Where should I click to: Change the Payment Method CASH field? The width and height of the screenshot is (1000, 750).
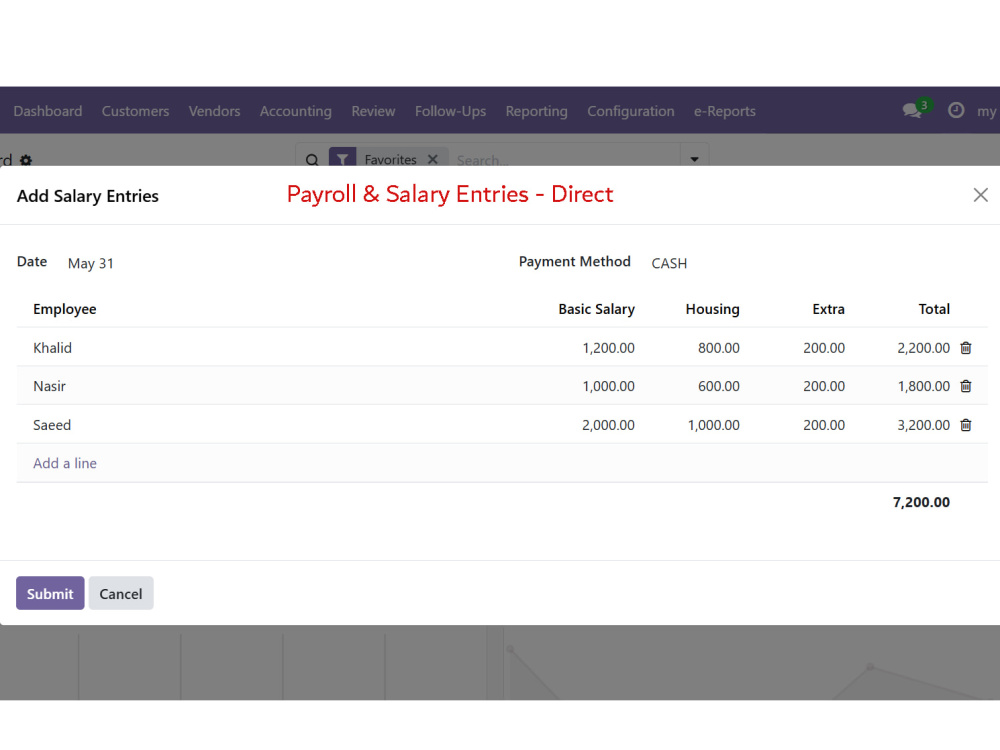coord(669,263)
